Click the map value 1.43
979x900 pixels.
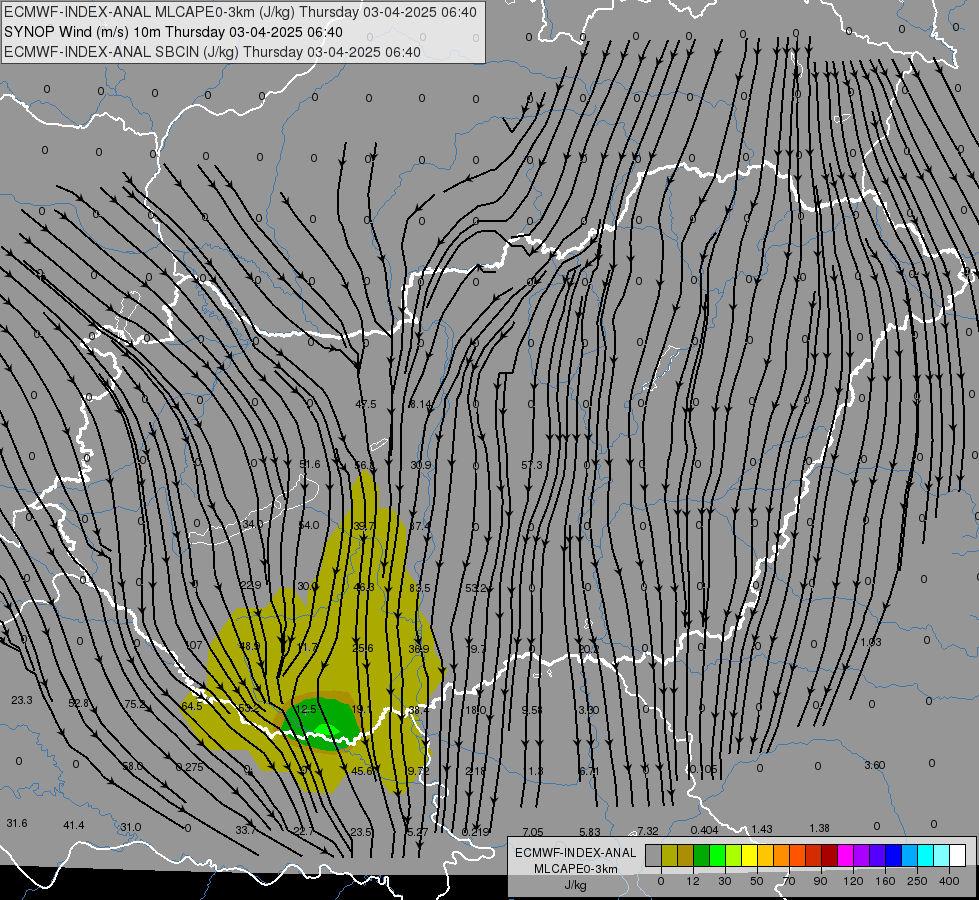(762, 829)
